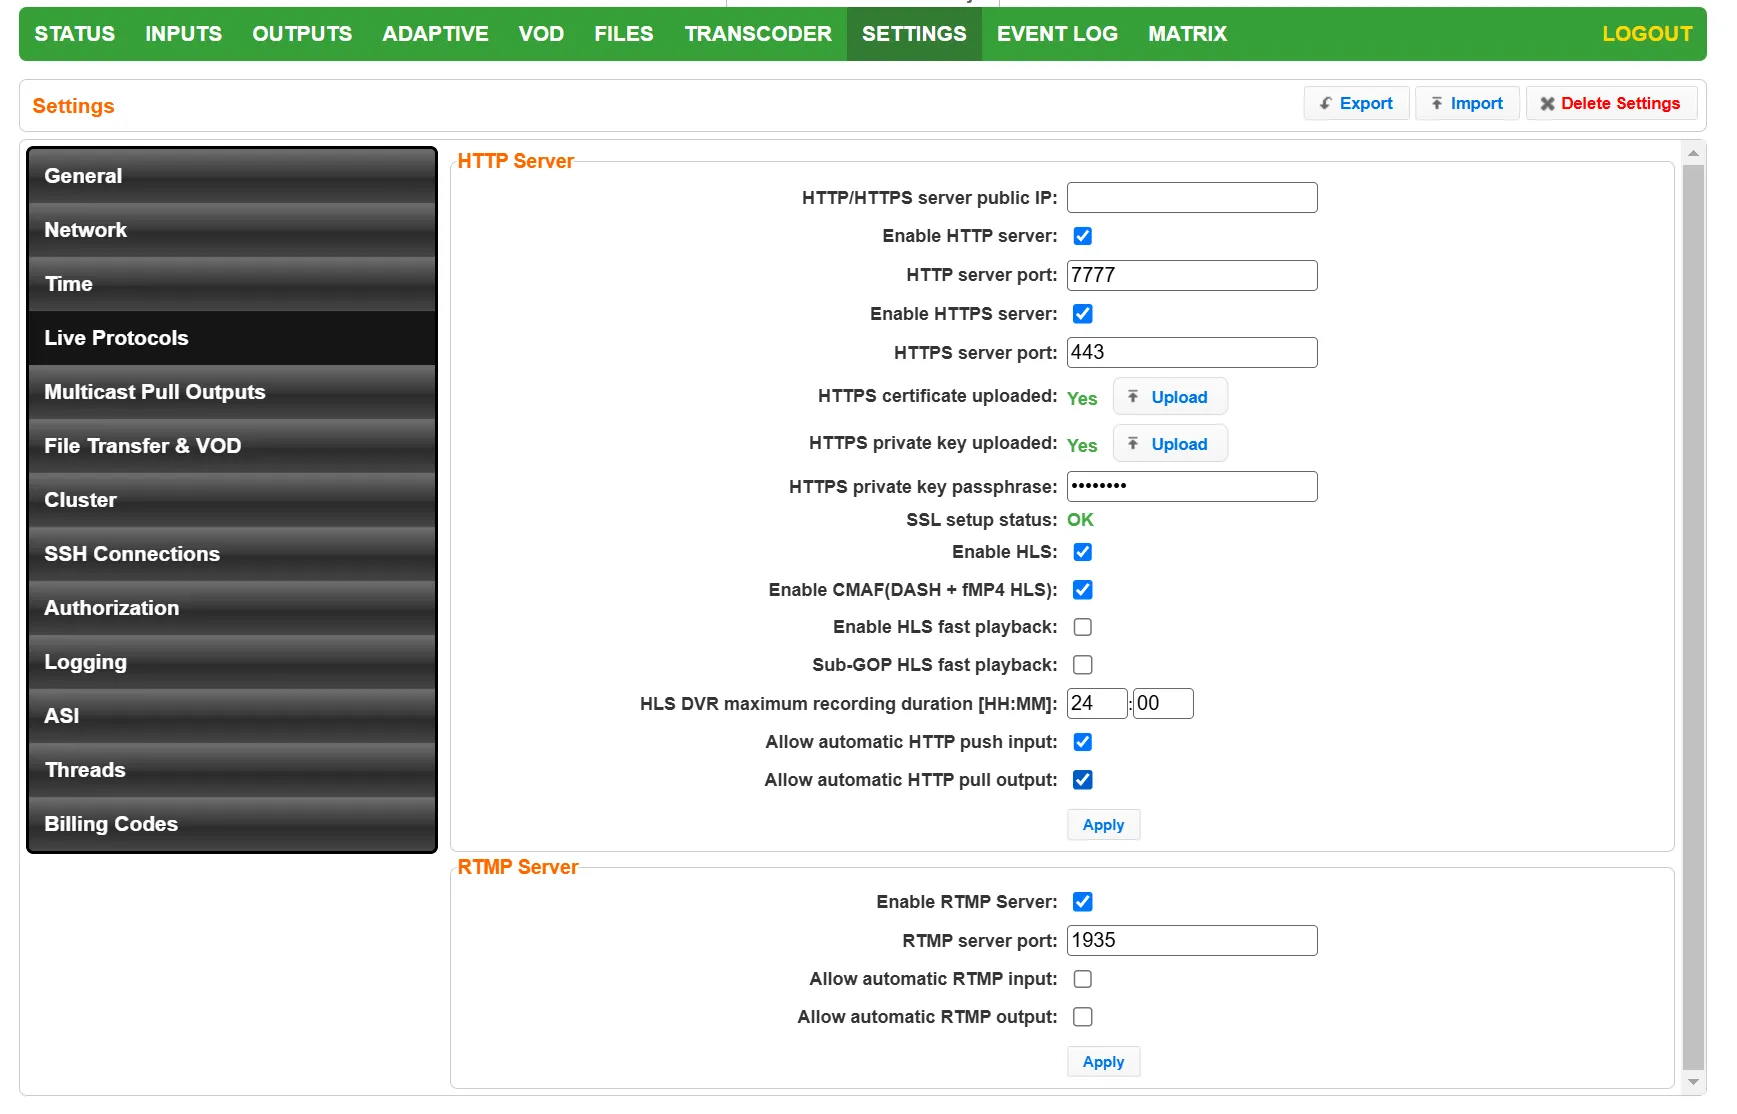This screenshot has width=1737, height=1114.
Task: Click the HTTP server port field
Action: click(1192, 275)
